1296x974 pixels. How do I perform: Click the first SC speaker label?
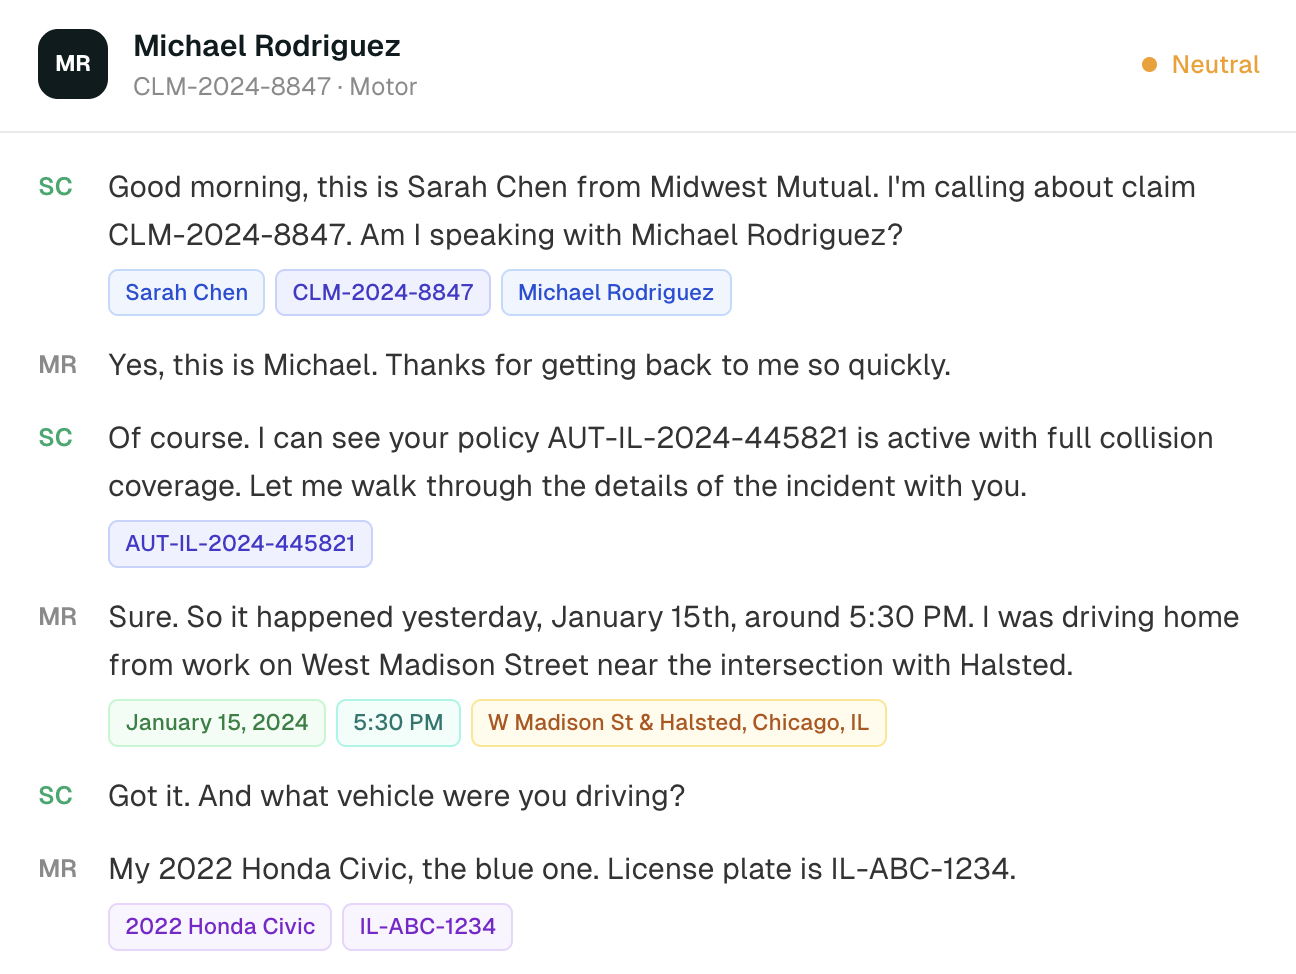click(56, 187)
